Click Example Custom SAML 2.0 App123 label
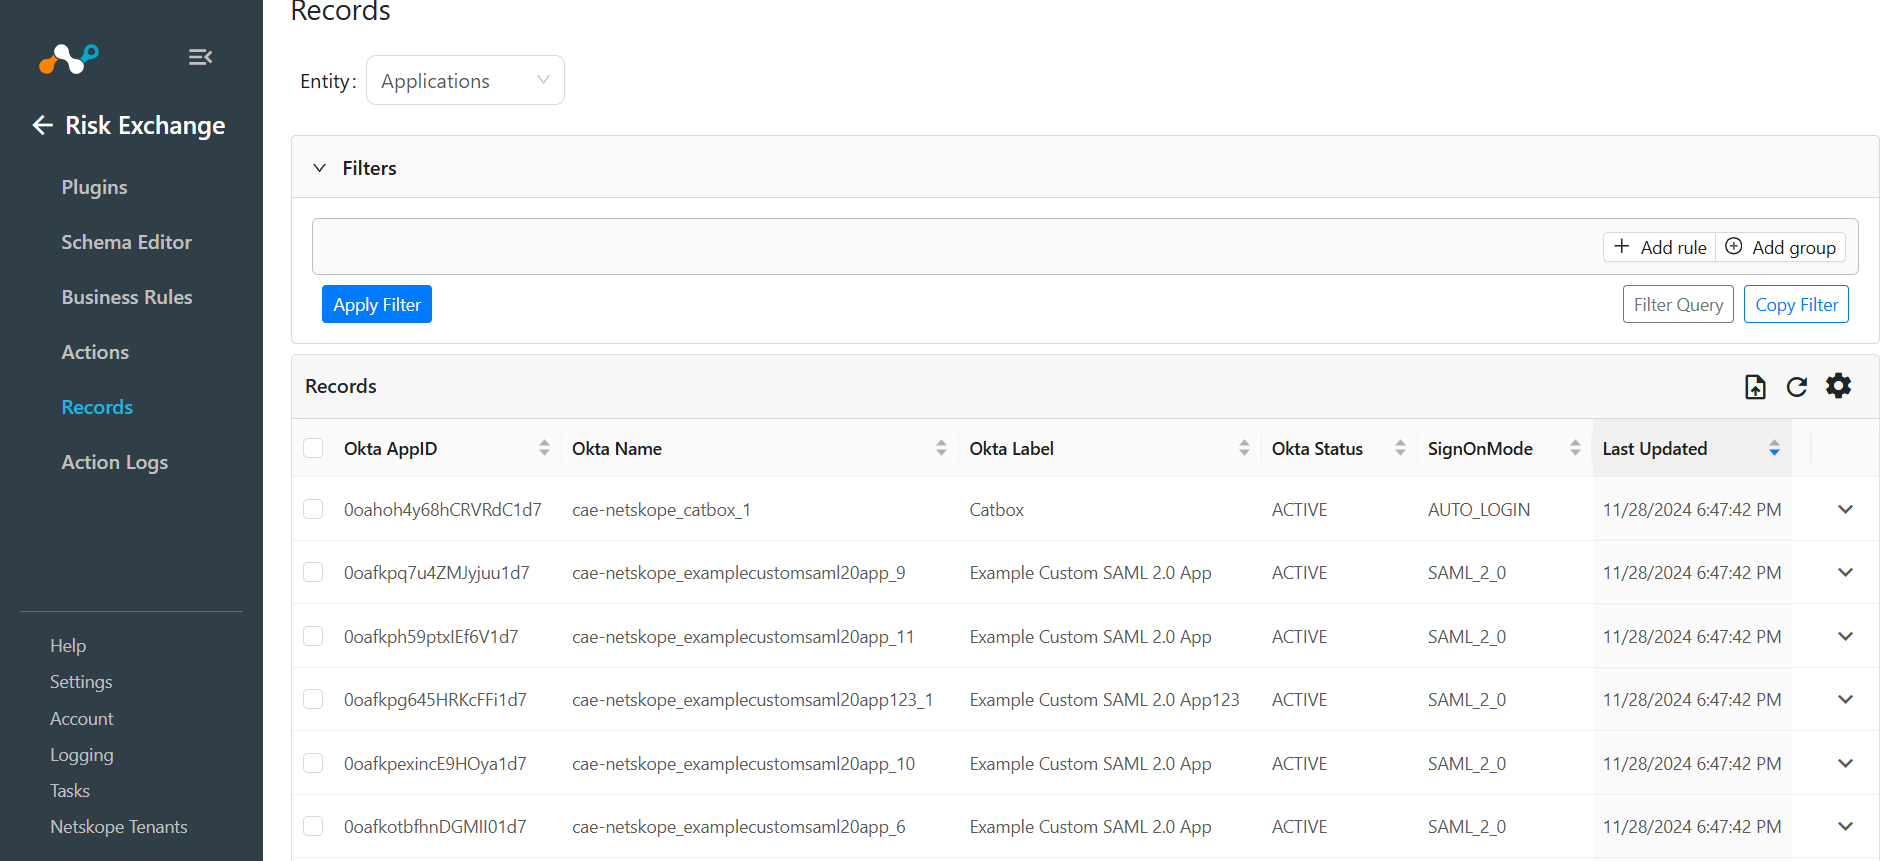Viewport: 1893px width, 861px height. point(1104,699)
